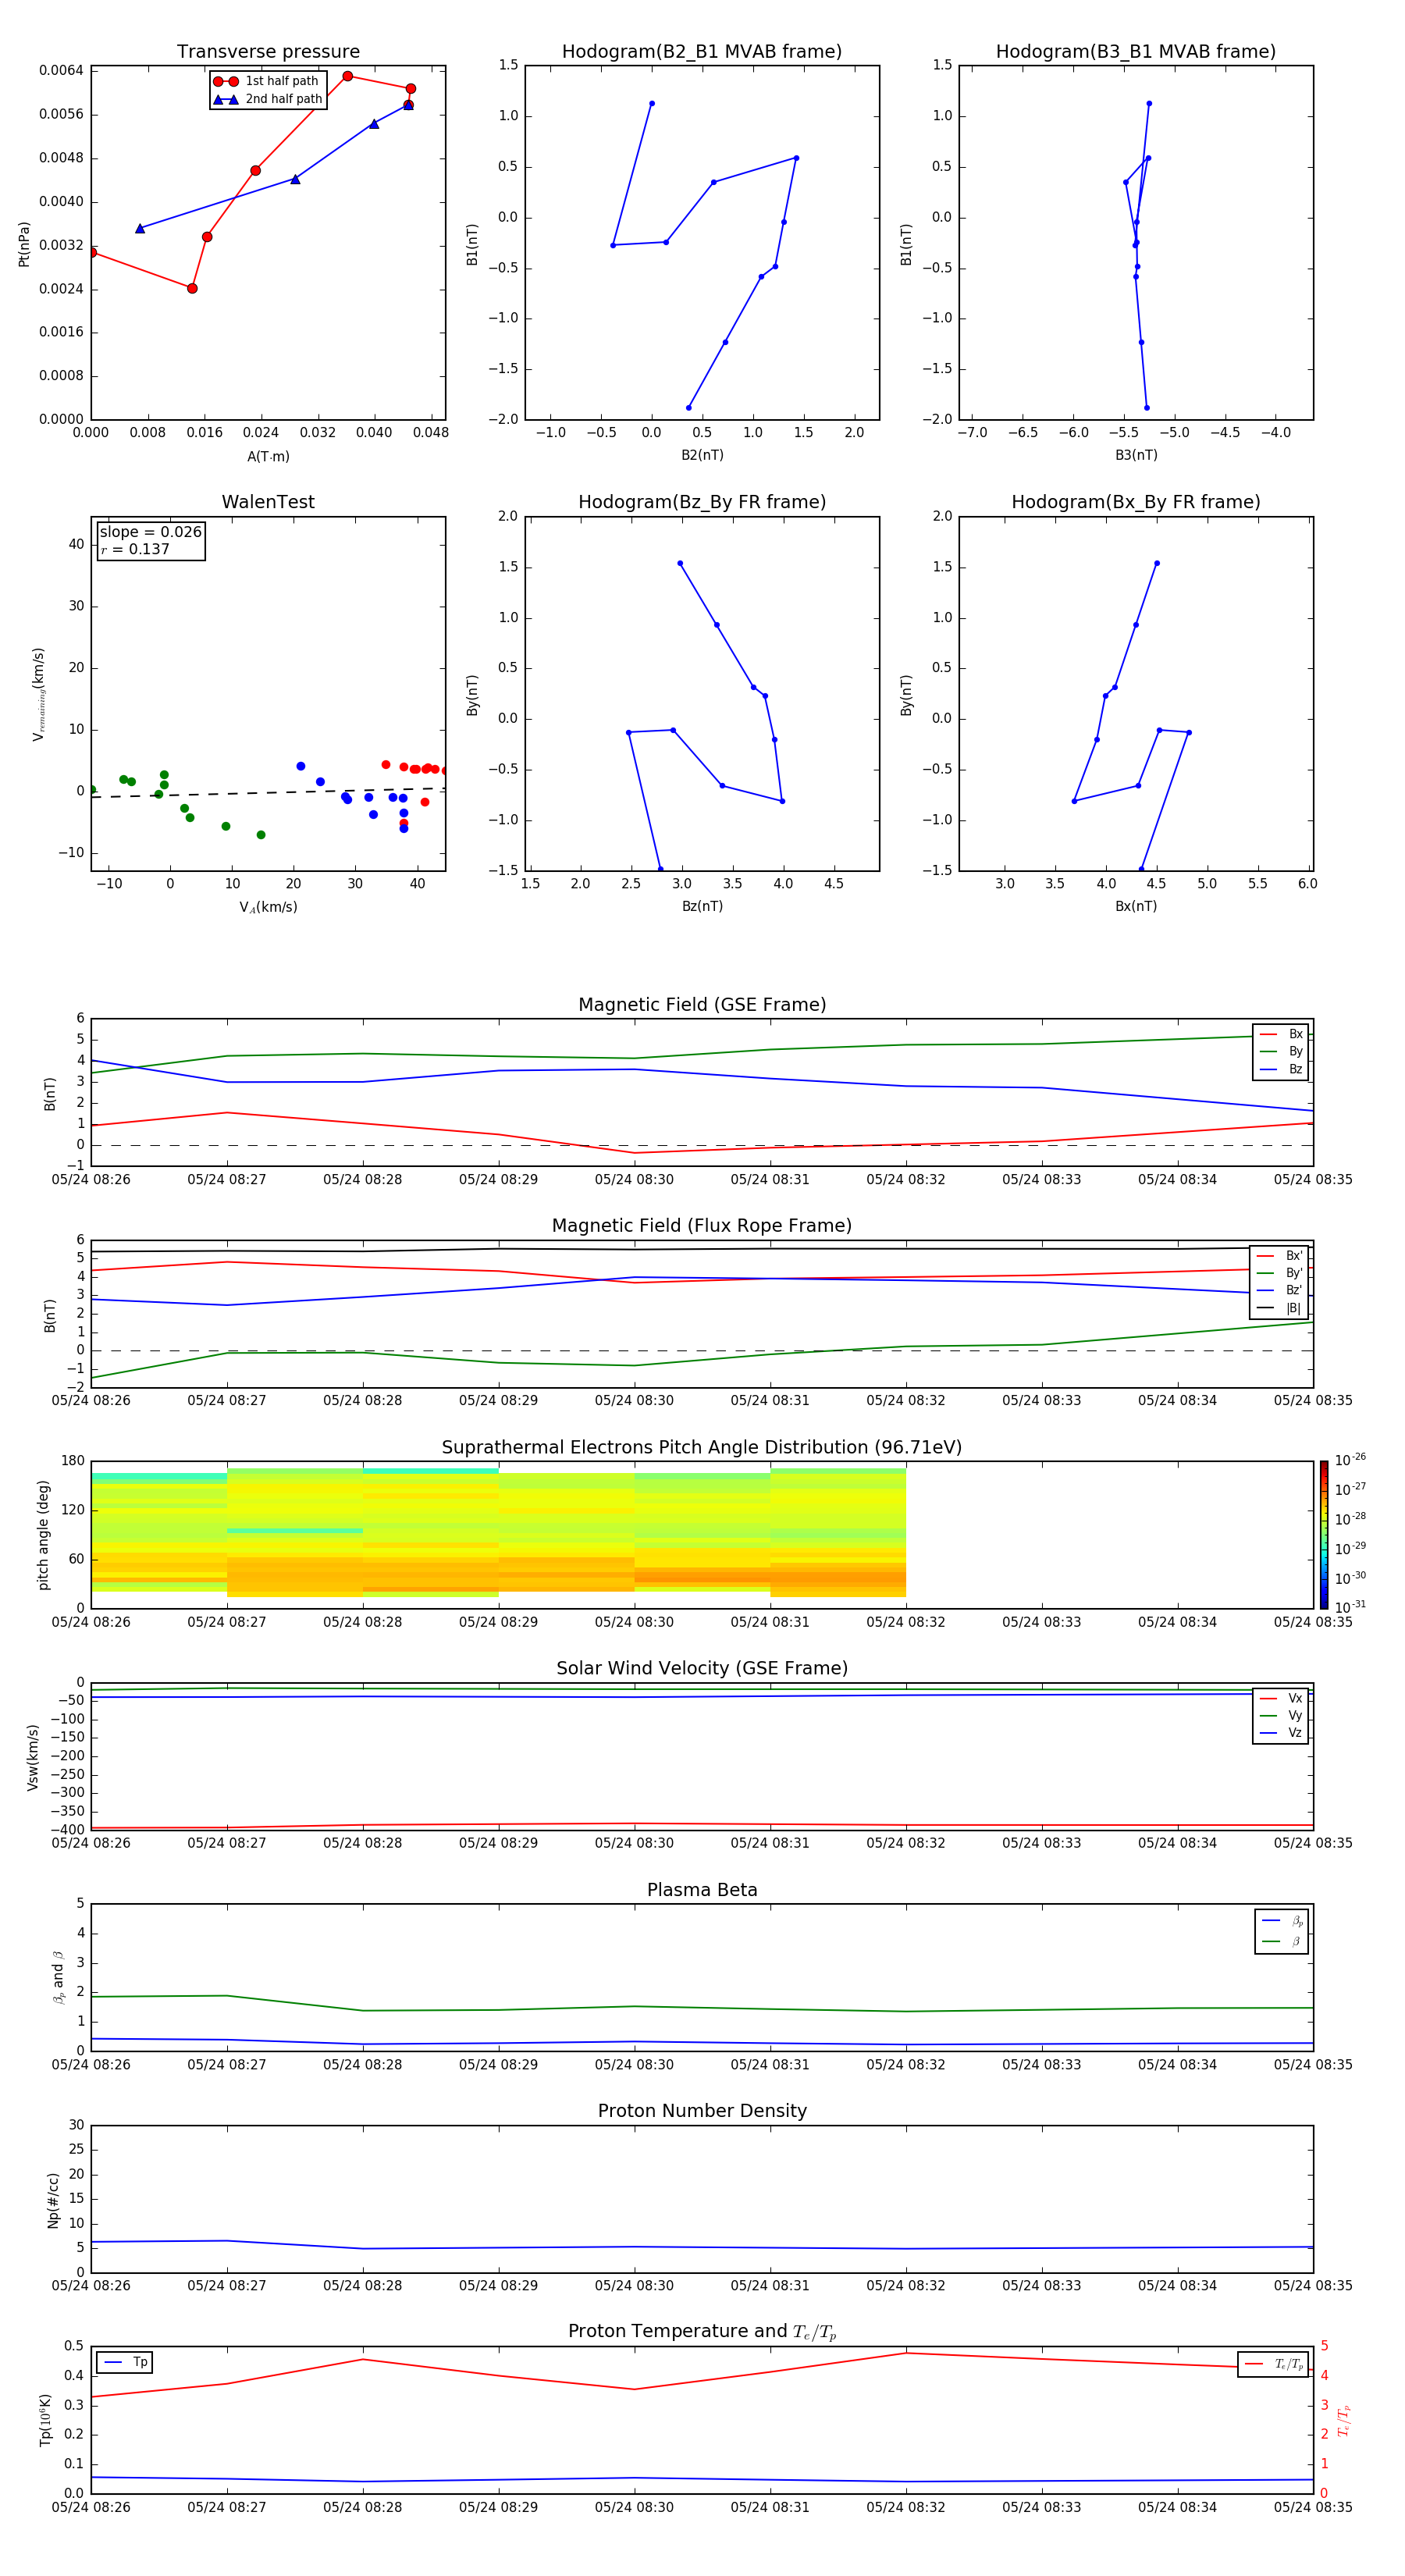The height and width of the screenshot is (2576, 1405).
Task: Click the 'Hodogram(Bx_By FR frame)' title
Action: (x=1136, y=502)
